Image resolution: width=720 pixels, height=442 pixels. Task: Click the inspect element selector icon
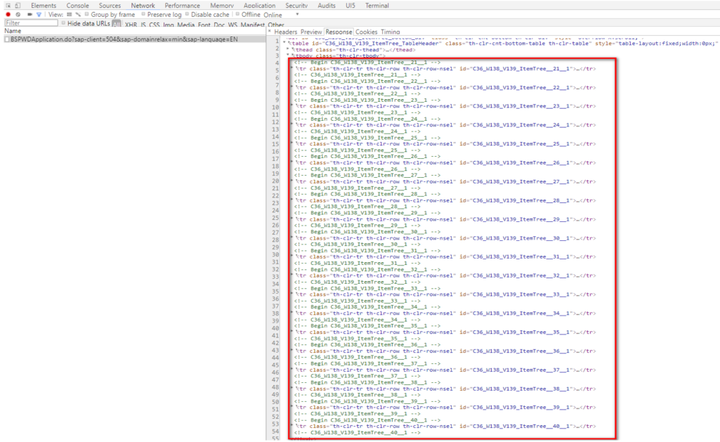pos(8,6)
